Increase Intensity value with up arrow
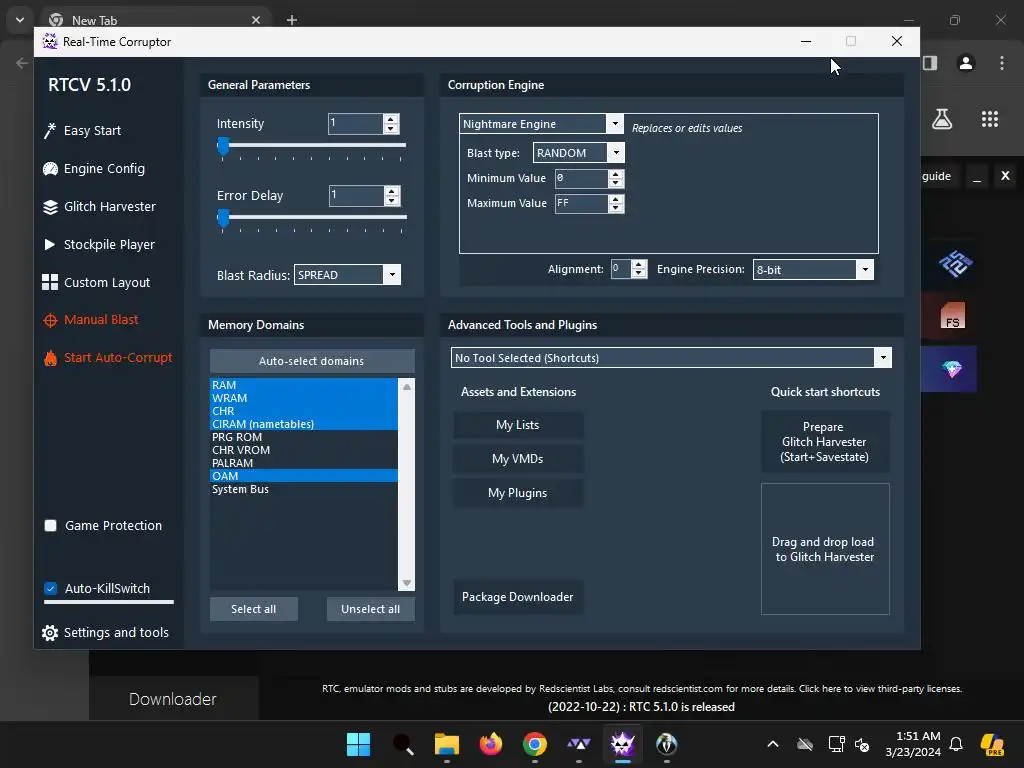Image resolution: width=1024 pixels, height=768 pixels. click(391, 120)
